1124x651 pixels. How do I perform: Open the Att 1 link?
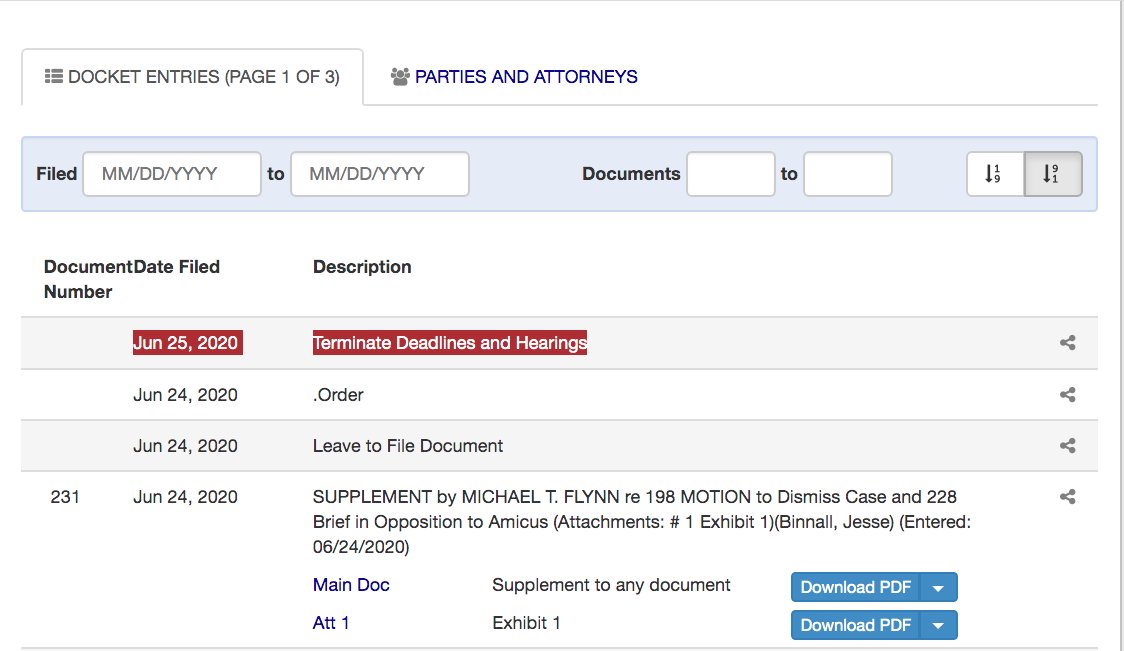[330, 623]
